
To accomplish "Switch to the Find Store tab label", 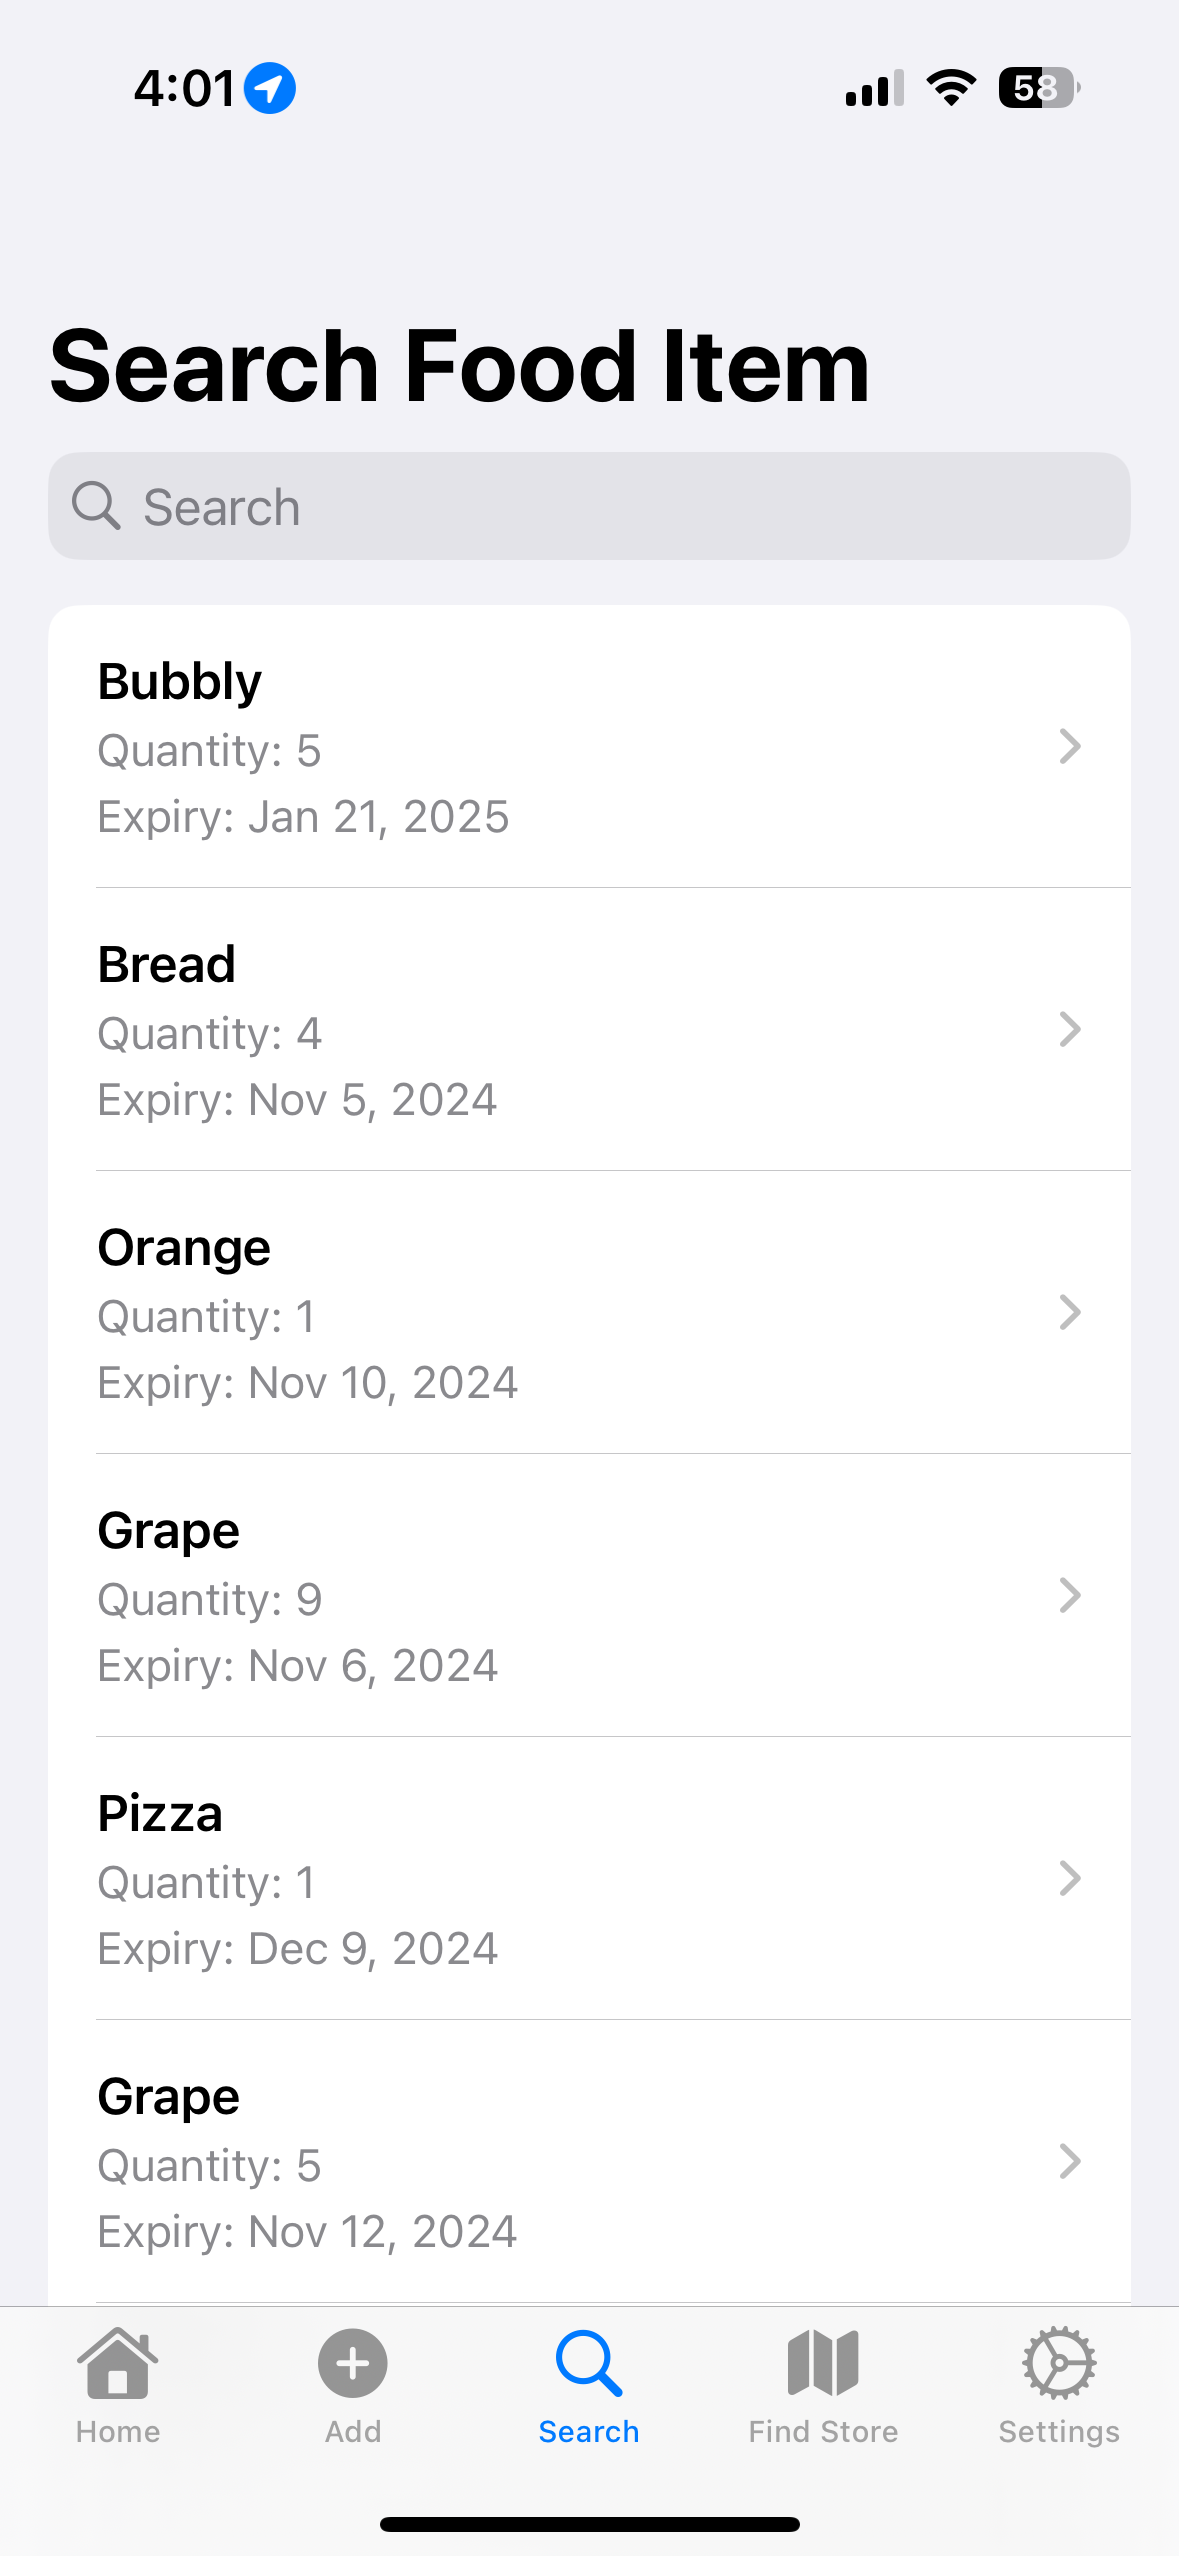I will point(823,2431).
